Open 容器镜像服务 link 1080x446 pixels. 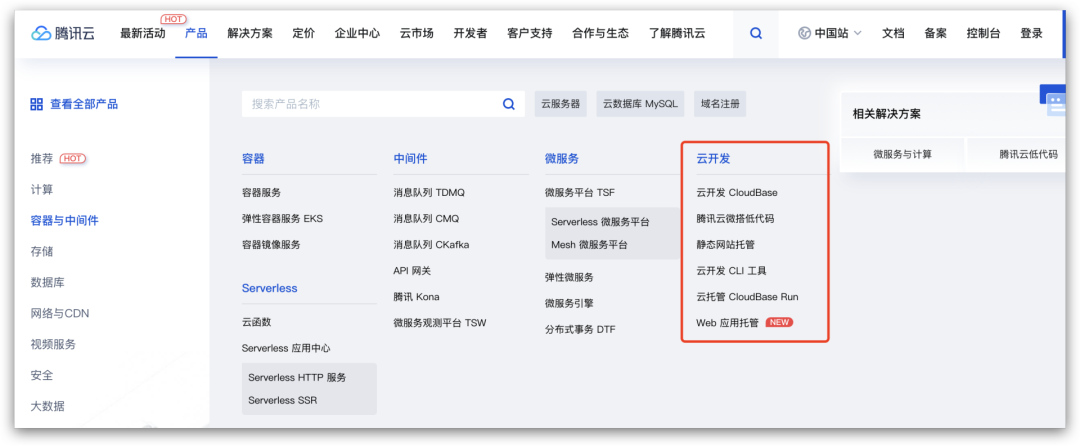[271, 244]
